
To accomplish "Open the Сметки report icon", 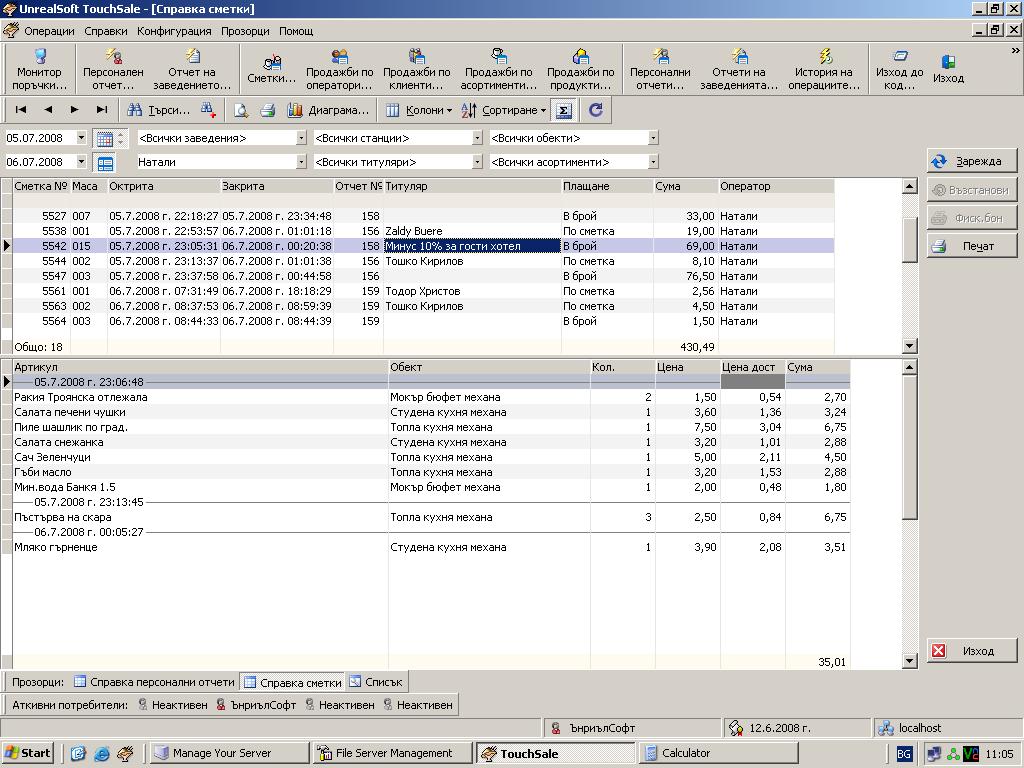I will (271, 68).
